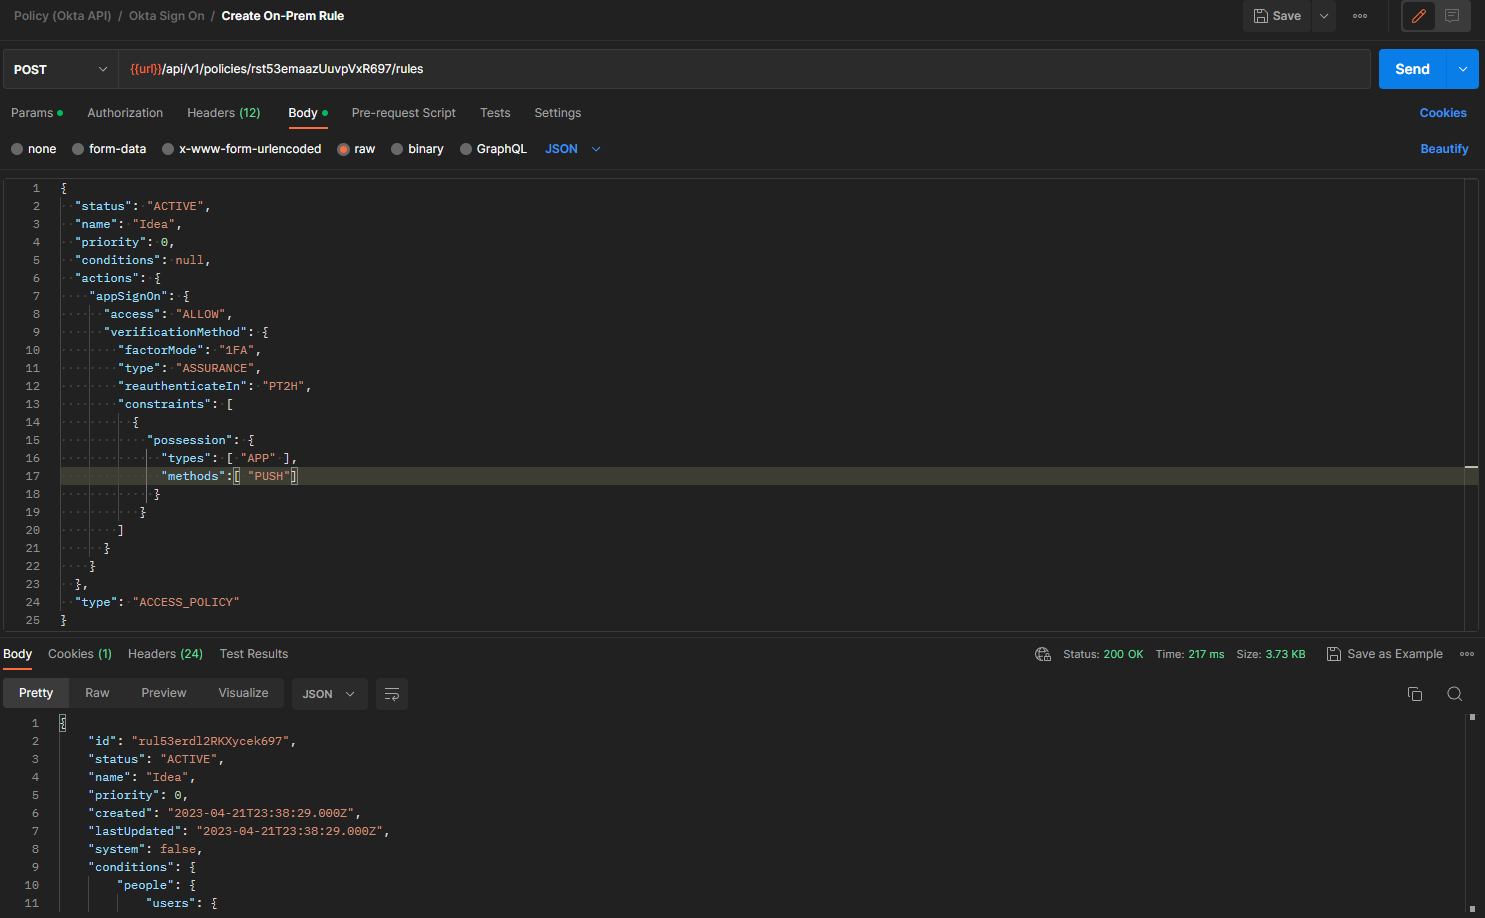Select the none body type

pos(34,149)
